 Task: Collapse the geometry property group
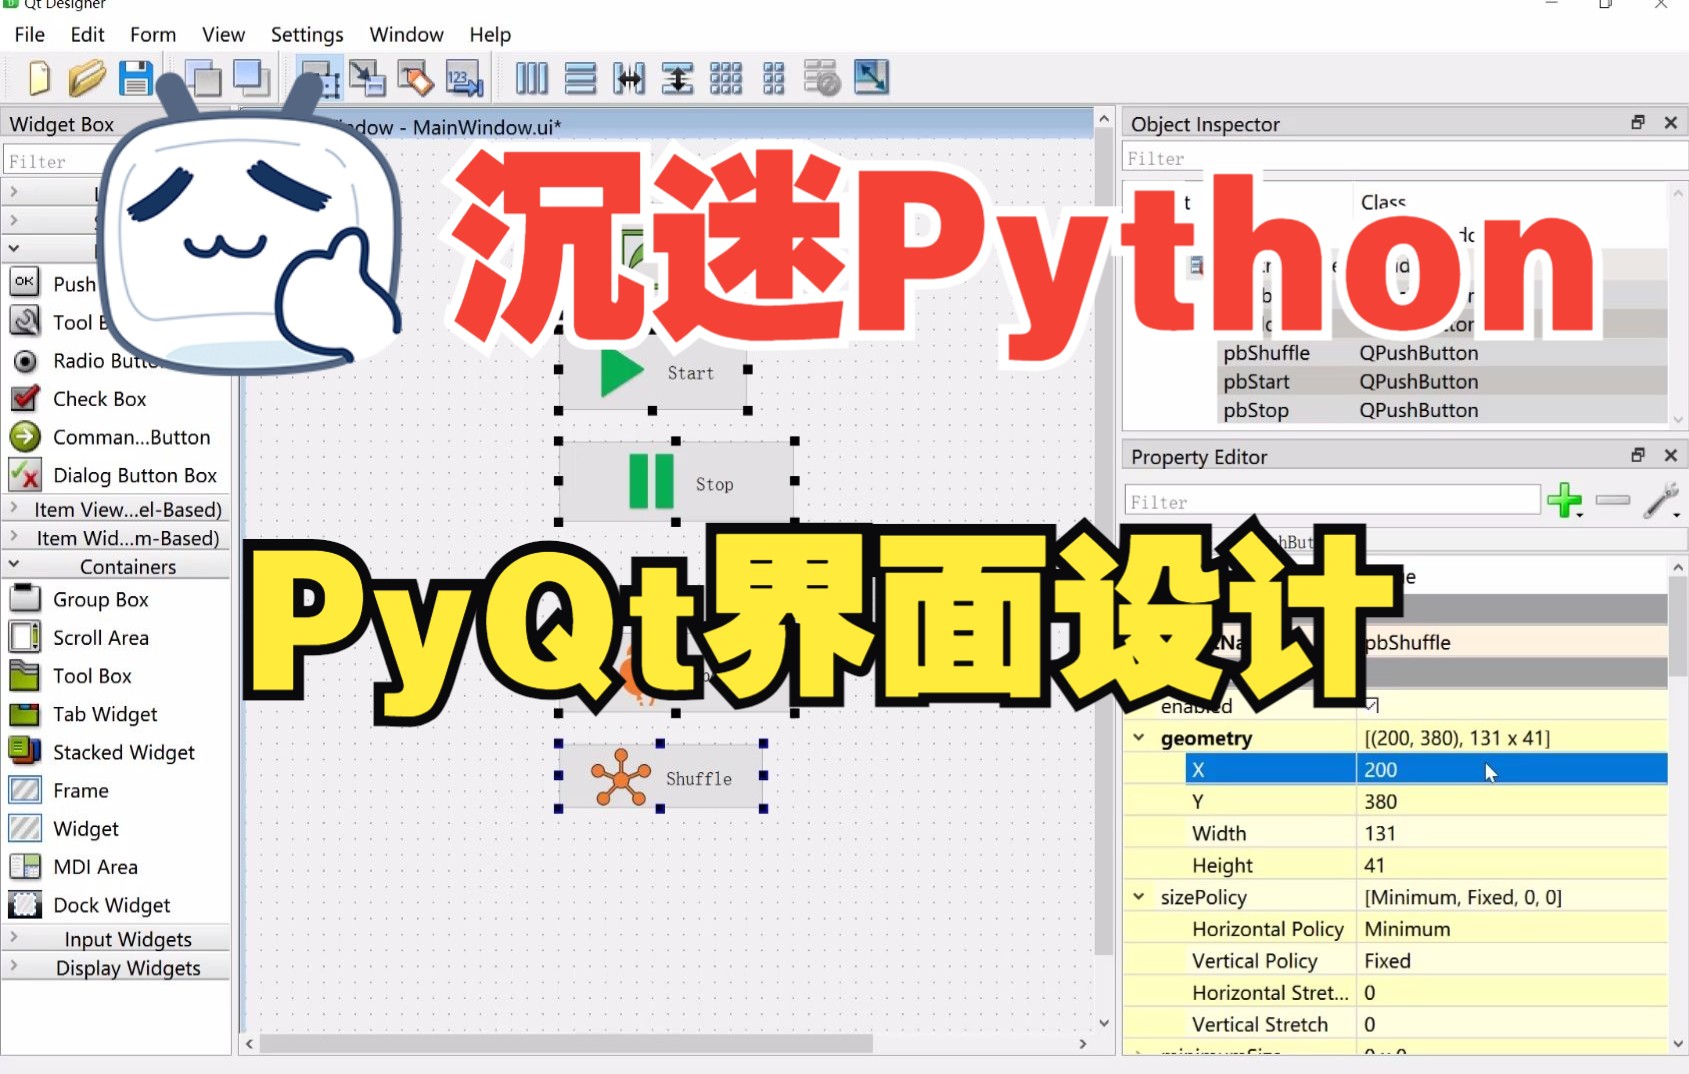[x=1138, y=738]
